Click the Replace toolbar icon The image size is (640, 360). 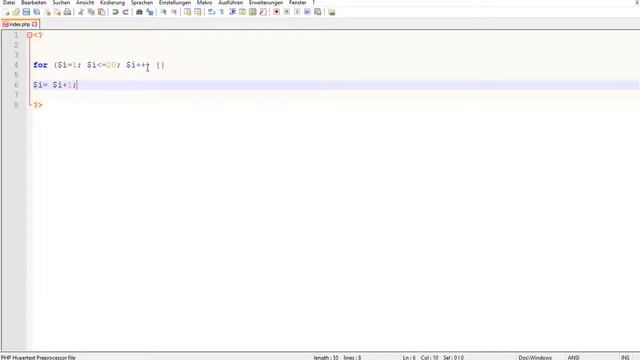[150, 12]
